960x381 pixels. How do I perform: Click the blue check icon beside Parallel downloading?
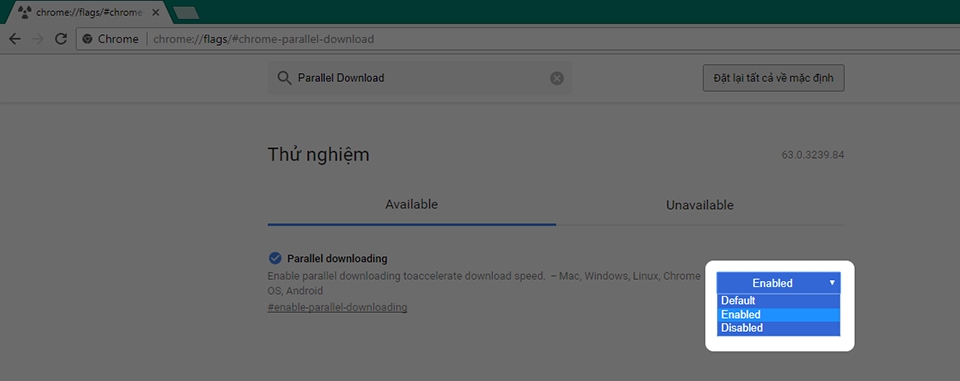(275, 258)
